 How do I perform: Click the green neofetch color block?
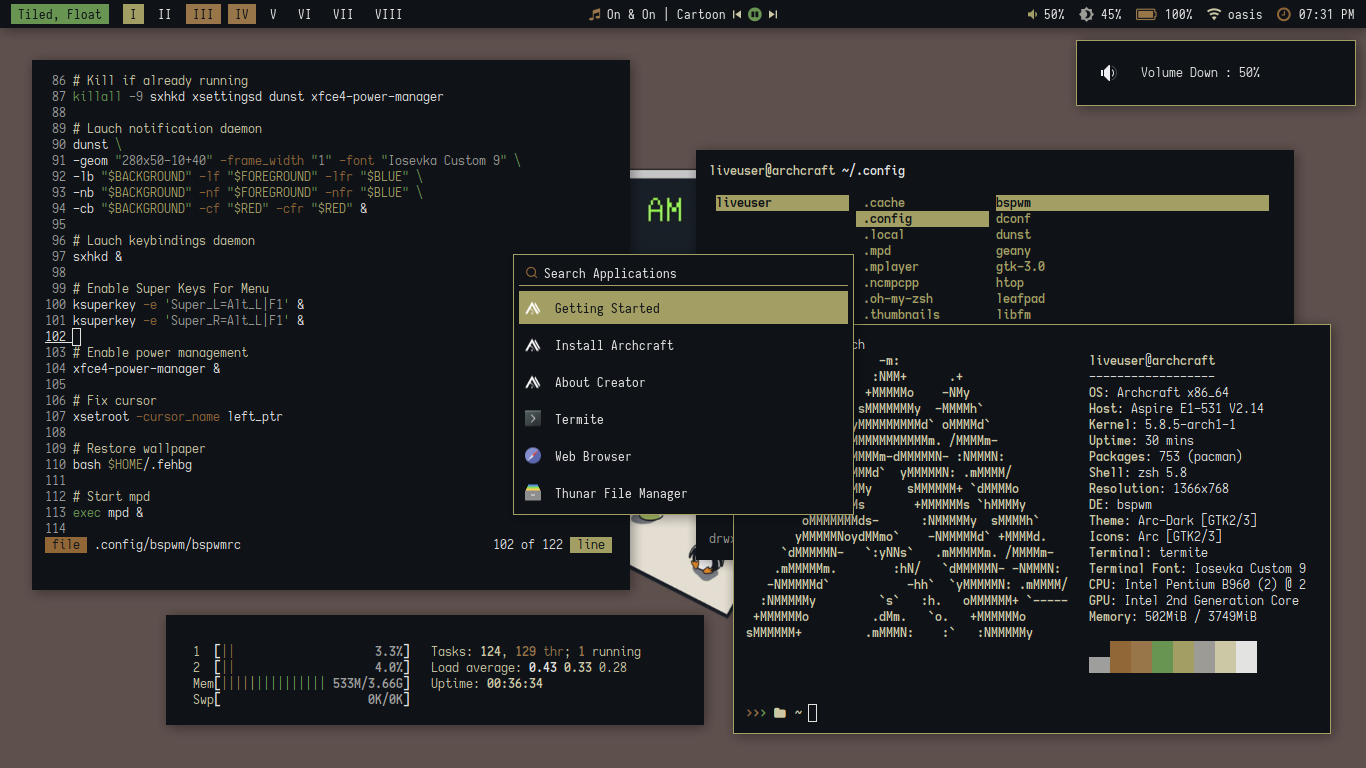pos(1162,657)
